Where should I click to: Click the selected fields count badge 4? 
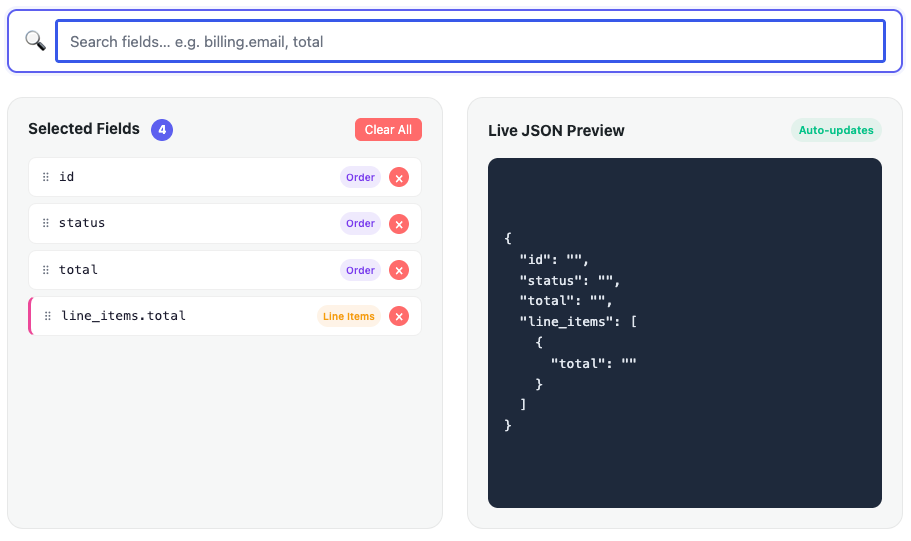point(162,130)
